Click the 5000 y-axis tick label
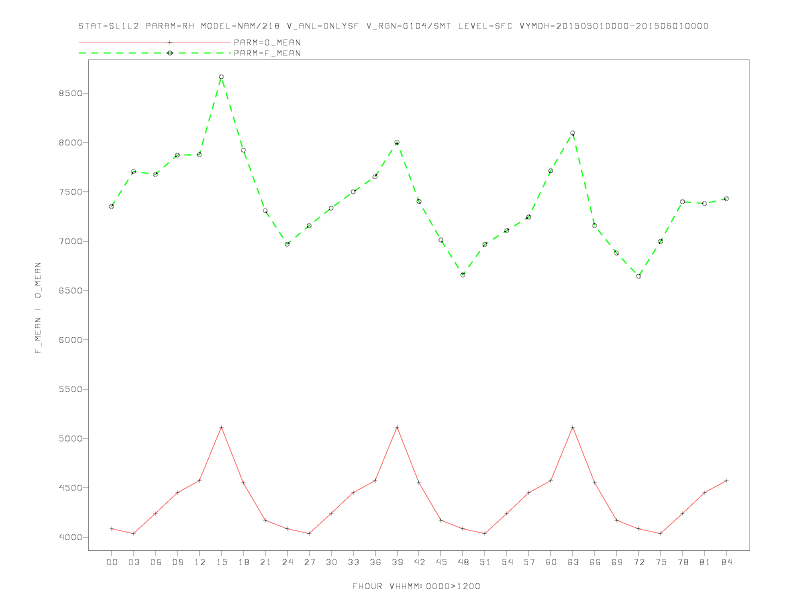The image size is (792, 612). pos(71,438)
